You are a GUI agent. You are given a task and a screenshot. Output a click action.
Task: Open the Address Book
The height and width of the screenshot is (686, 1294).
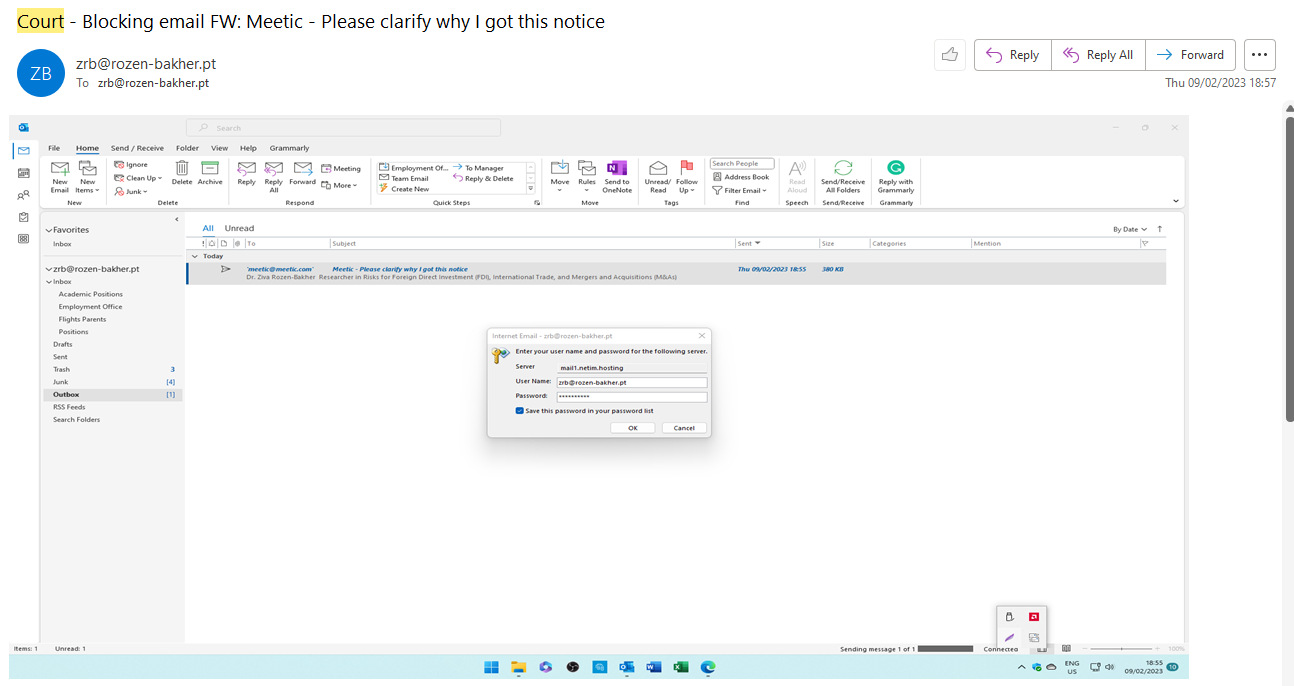[740, 177]
